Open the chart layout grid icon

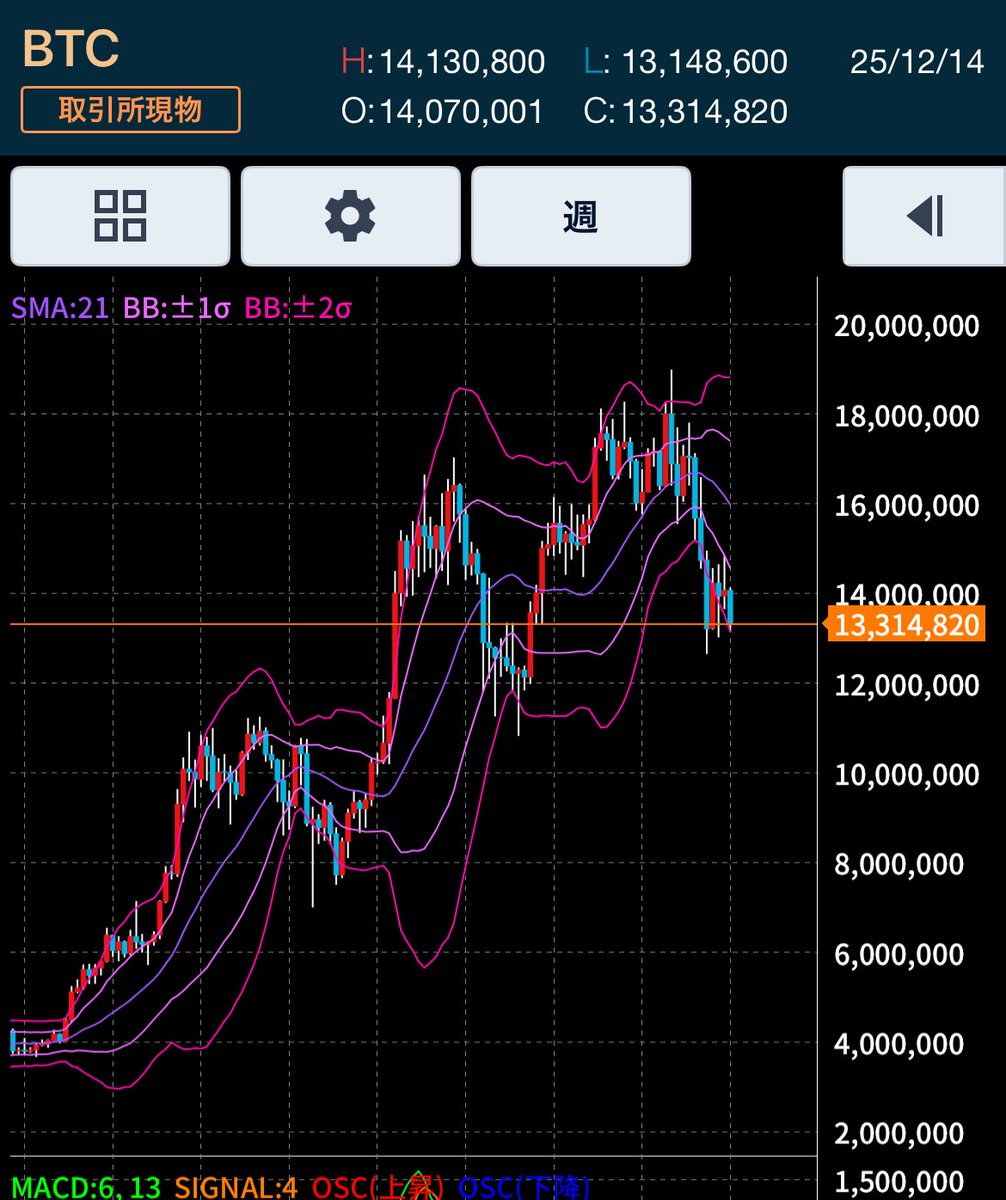[x=120, y=215]
